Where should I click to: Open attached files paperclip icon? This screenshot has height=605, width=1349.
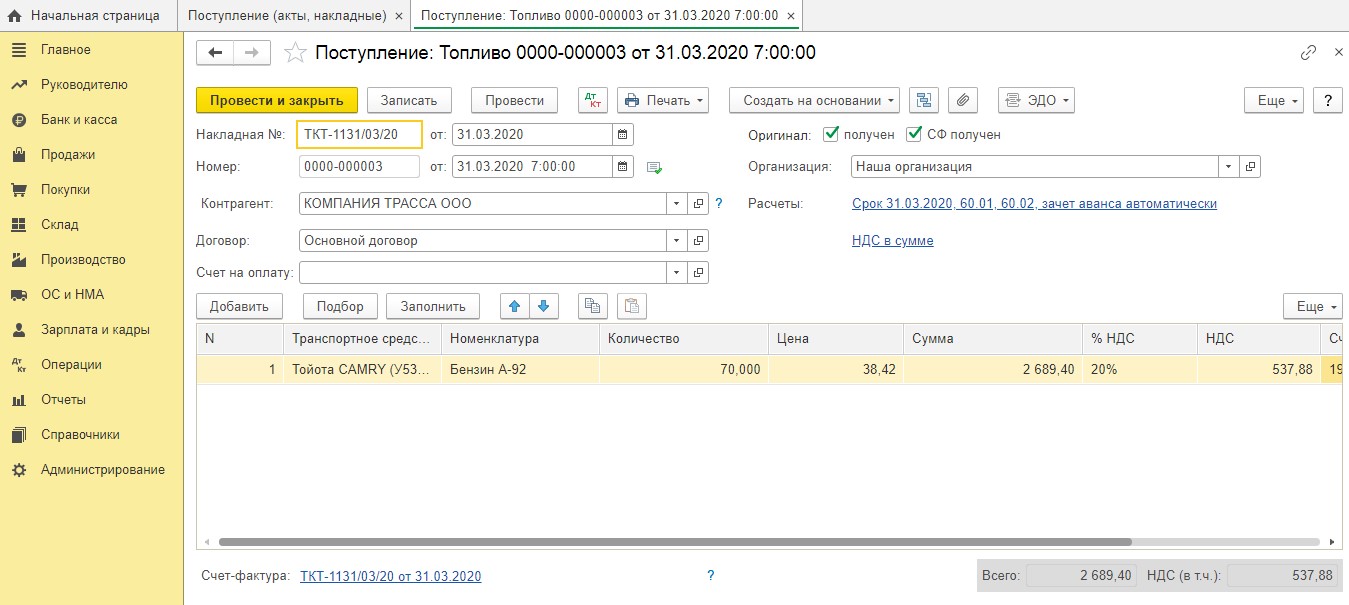click(x=963, y=100)
